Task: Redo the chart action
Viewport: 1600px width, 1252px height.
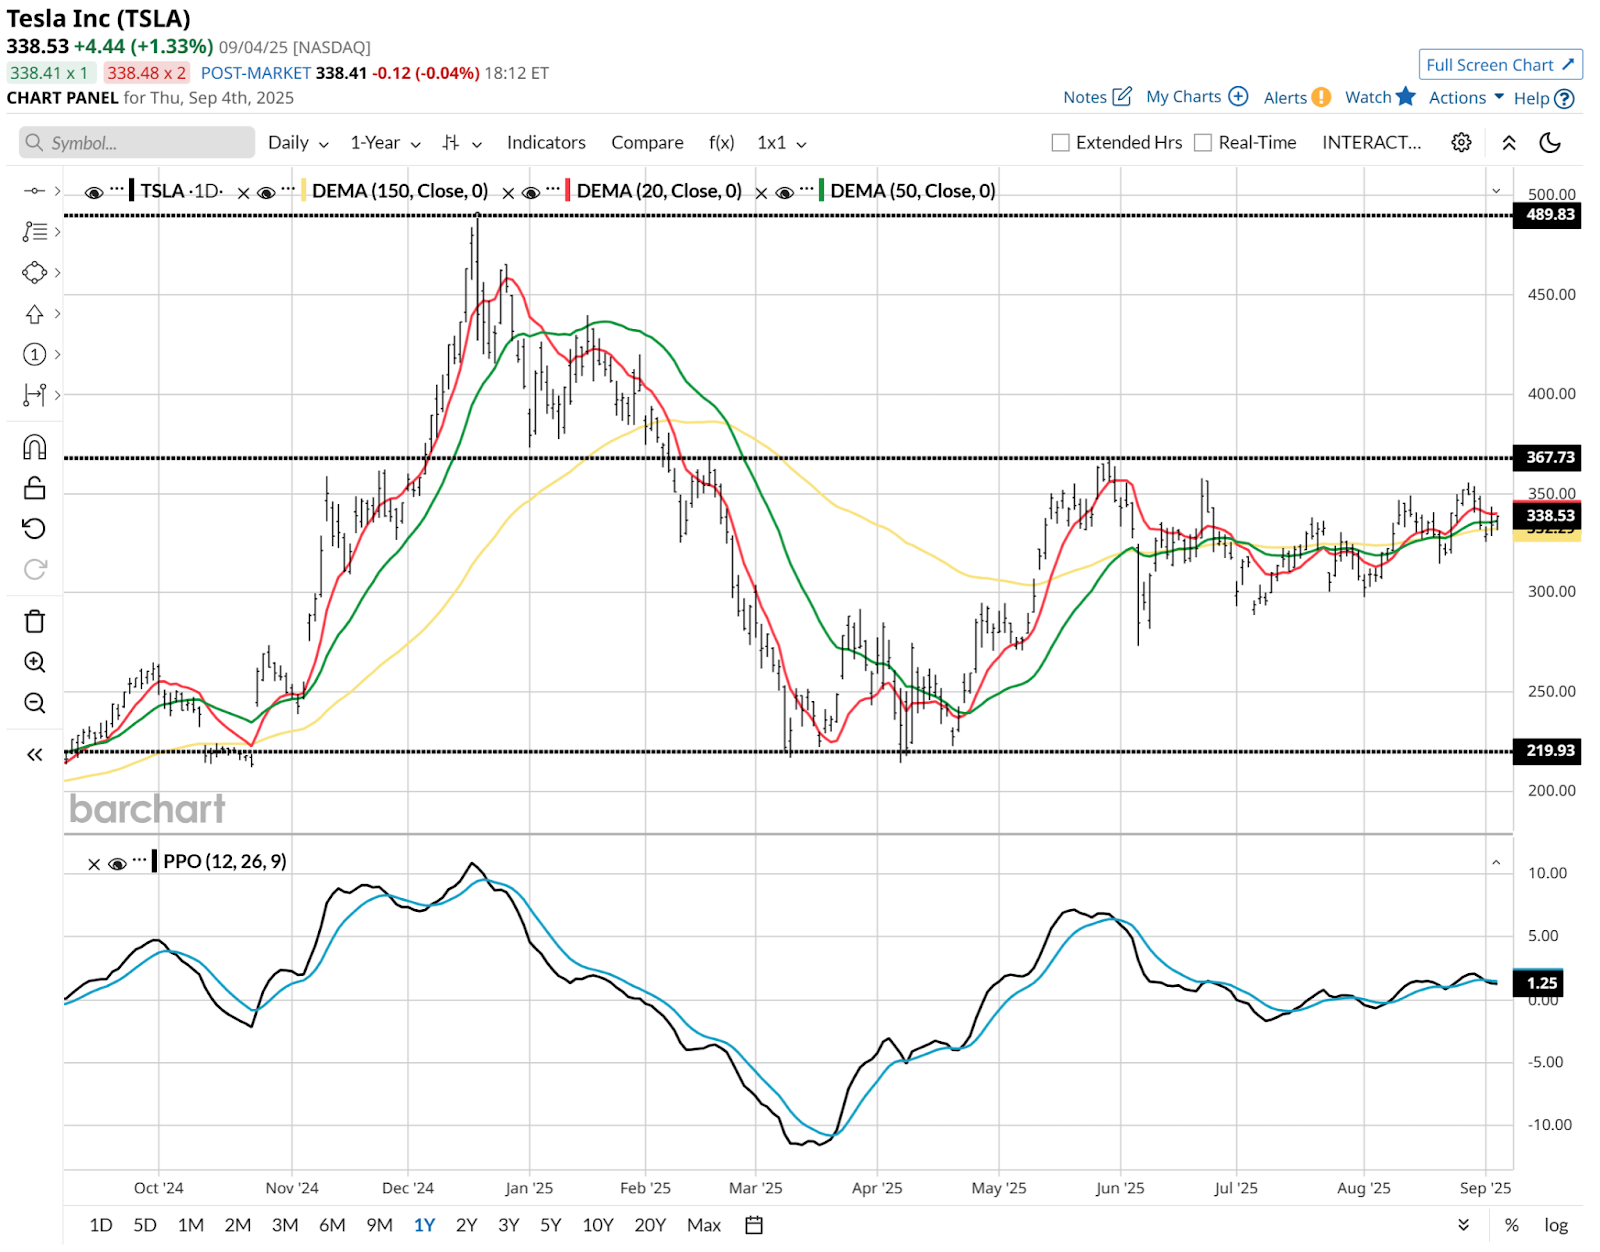Action: point(34,569)
